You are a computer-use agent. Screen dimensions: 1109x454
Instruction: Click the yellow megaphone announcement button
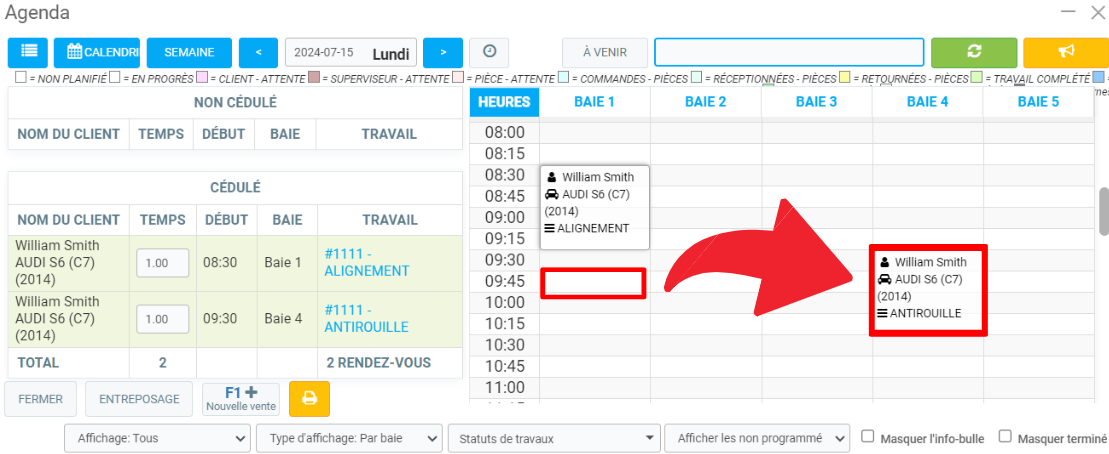[x=1065, y=52]
